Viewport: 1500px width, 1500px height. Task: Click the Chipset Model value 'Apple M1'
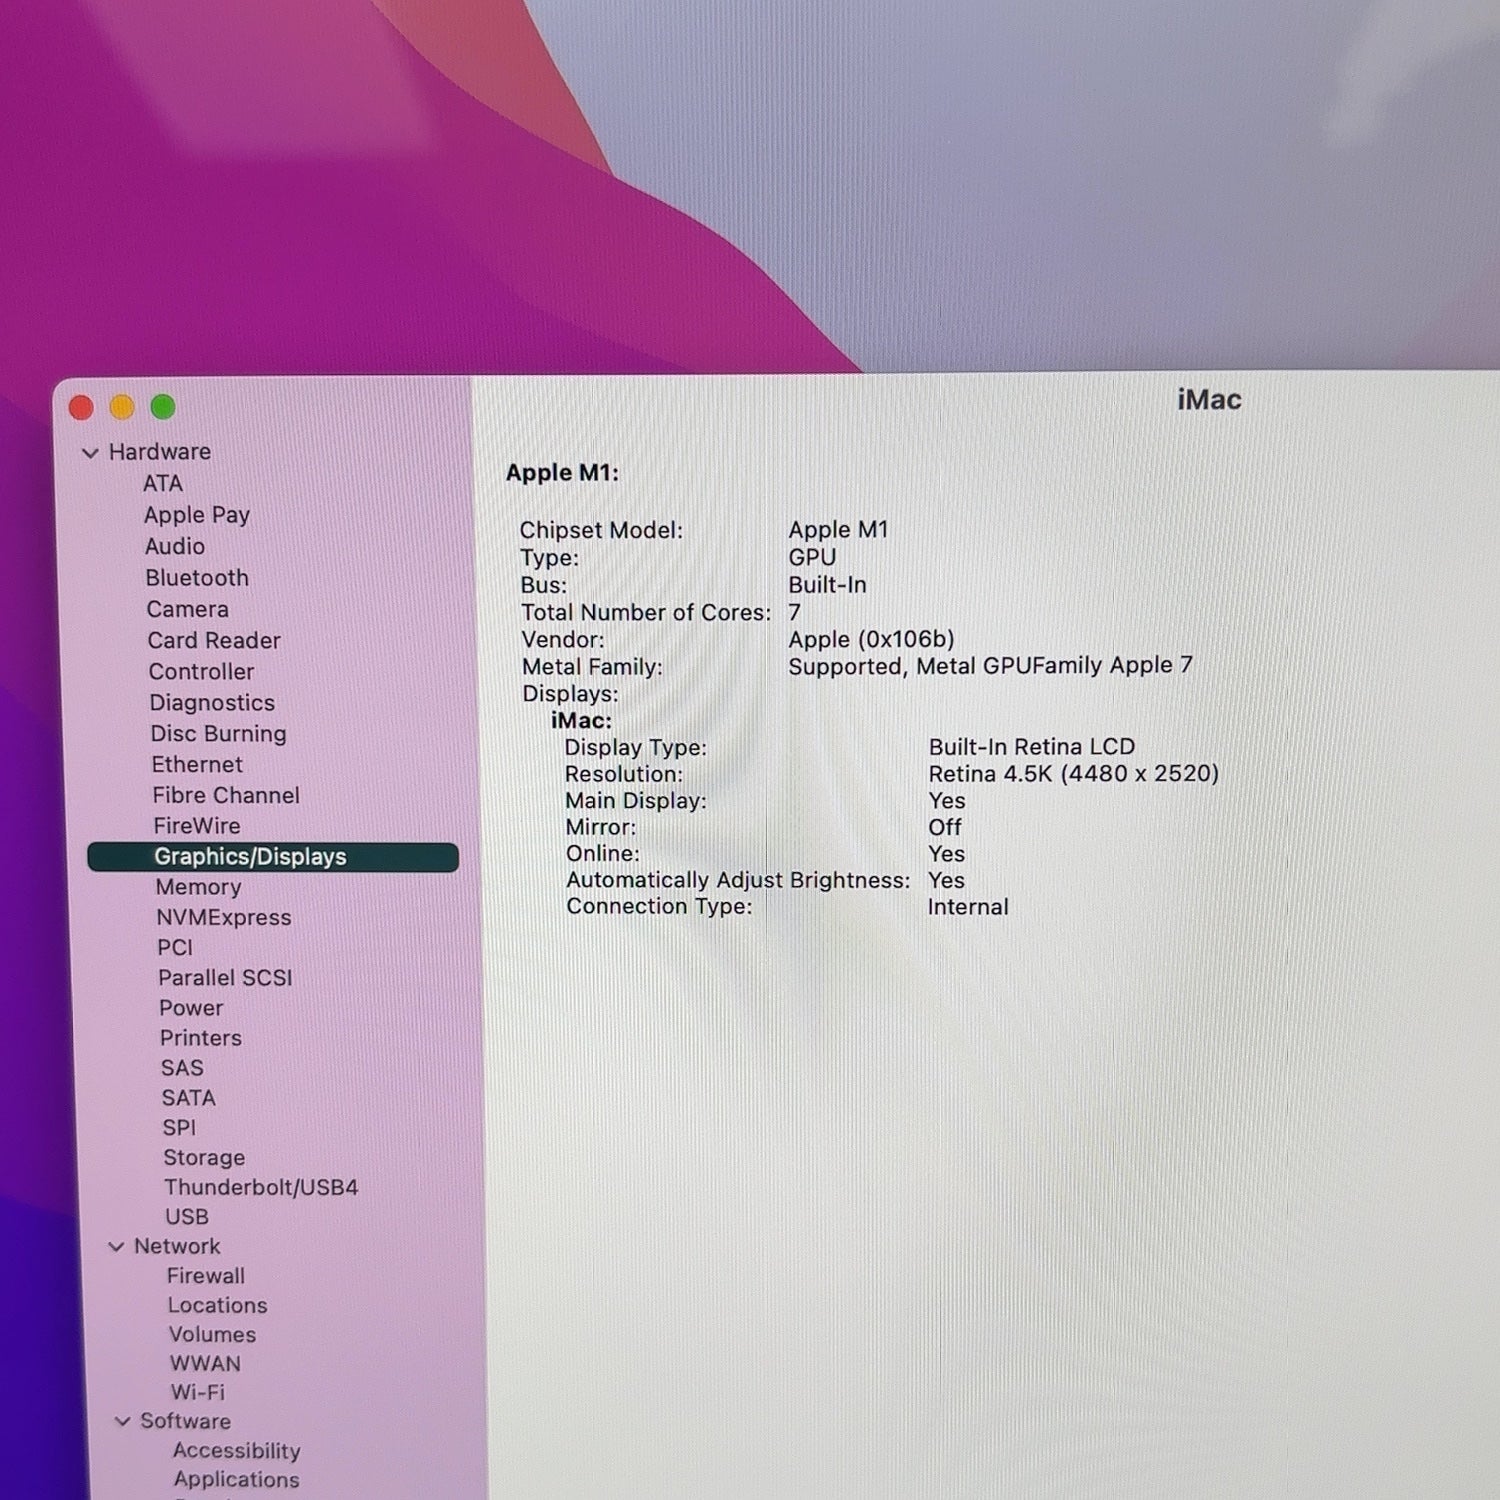click(x=838, y=530)
